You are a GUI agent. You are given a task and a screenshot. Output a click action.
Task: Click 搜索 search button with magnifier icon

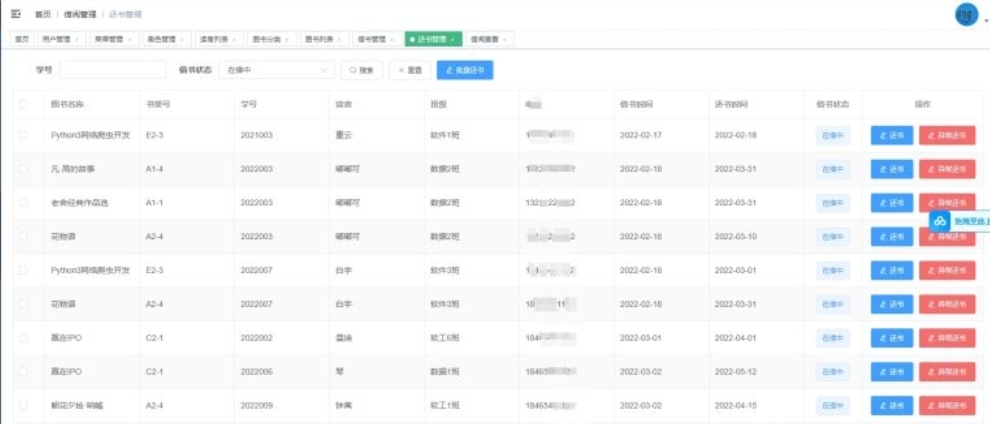pos(362,70)
